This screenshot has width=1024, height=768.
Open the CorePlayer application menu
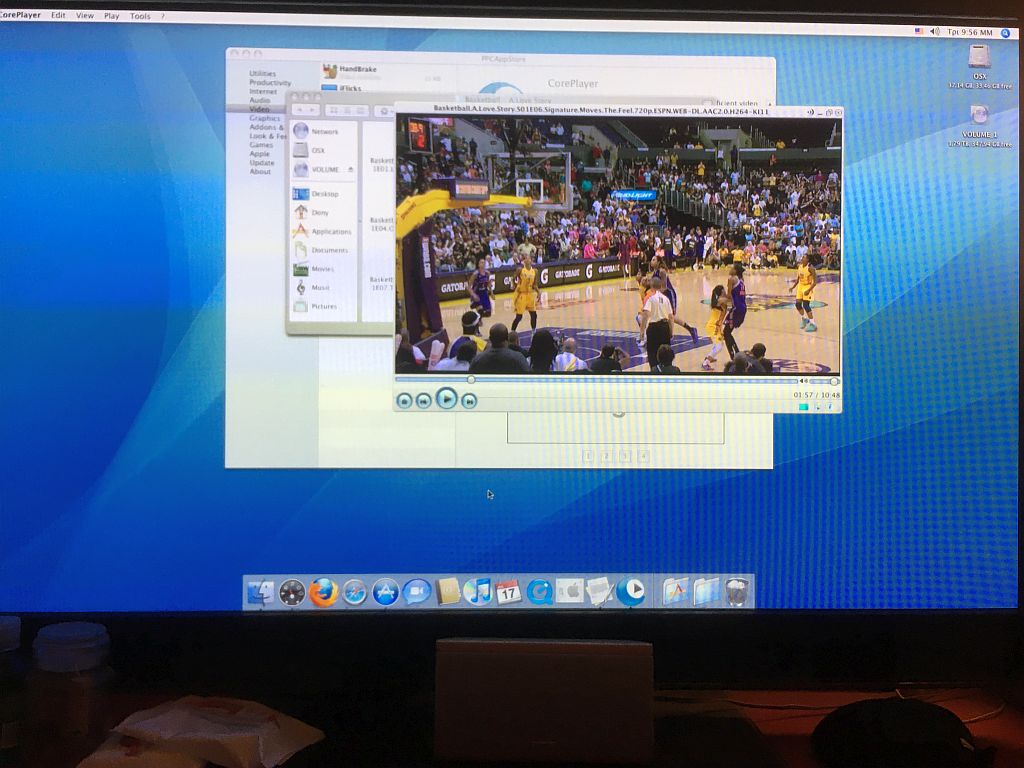[20, 14]
